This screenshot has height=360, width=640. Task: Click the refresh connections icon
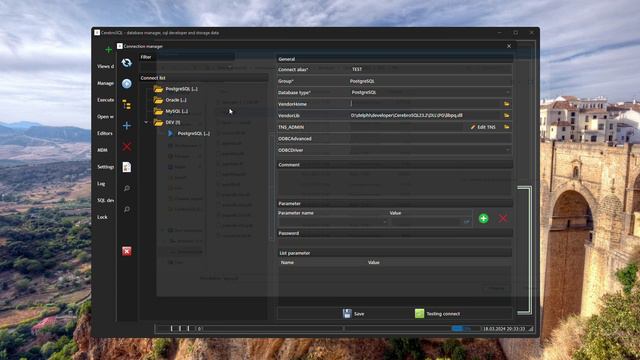click(x=127, y=63)
